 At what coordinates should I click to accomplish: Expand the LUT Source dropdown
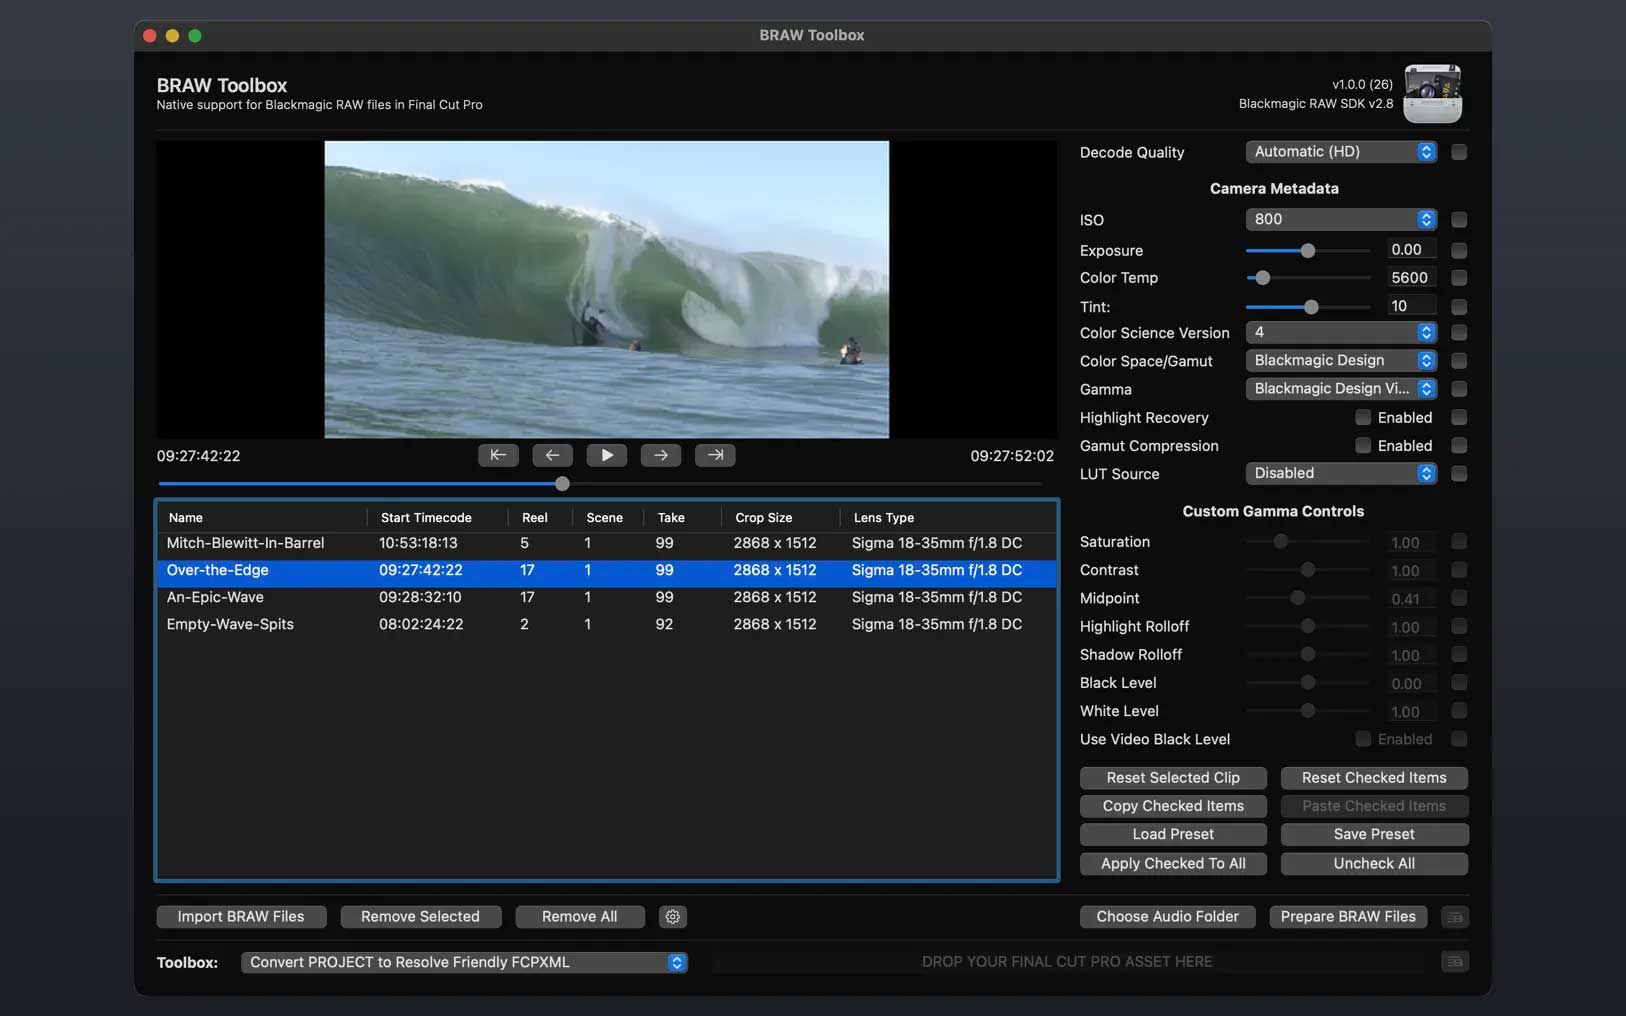(1341, 473)
